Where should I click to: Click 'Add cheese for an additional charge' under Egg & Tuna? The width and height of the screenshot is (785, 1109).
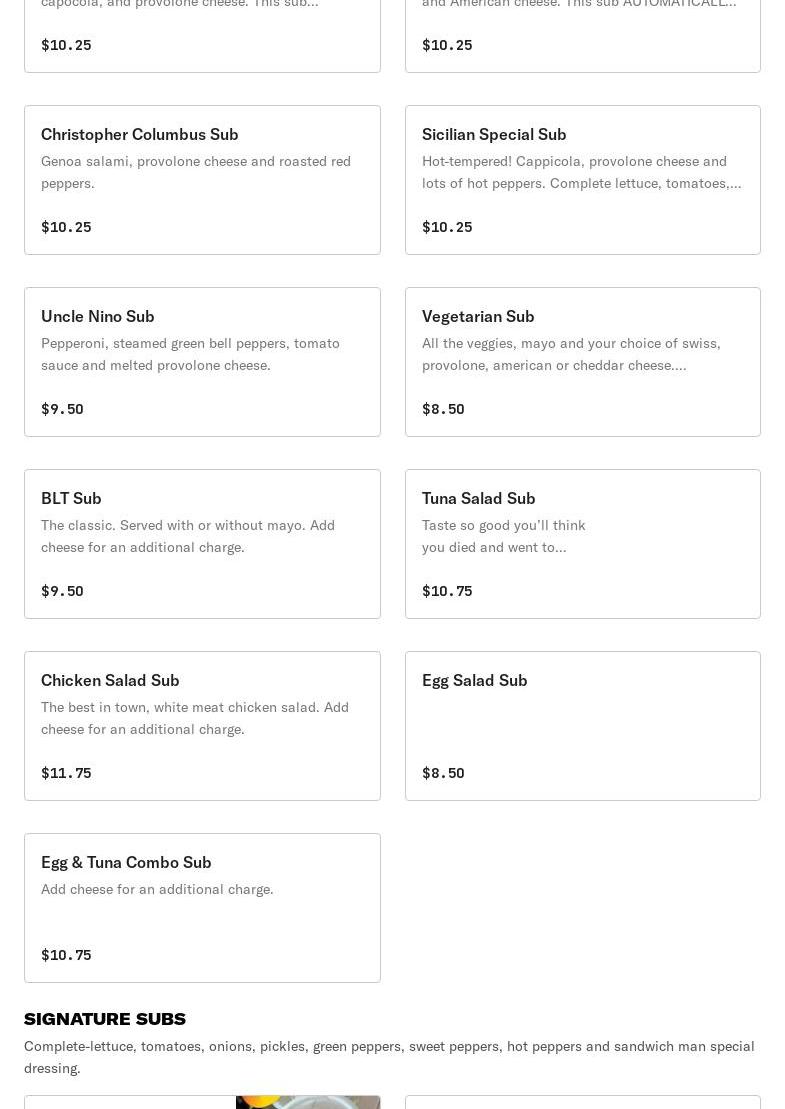click(157, 889)
